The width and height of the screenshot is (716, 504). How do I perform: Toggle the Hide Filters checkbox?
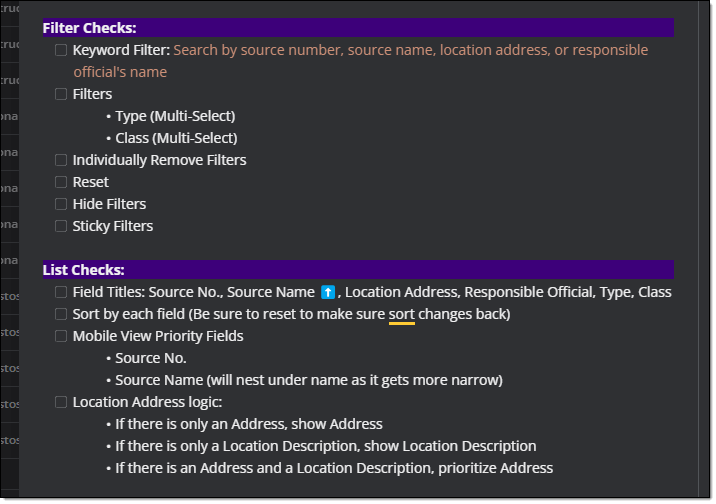point(61,204)
